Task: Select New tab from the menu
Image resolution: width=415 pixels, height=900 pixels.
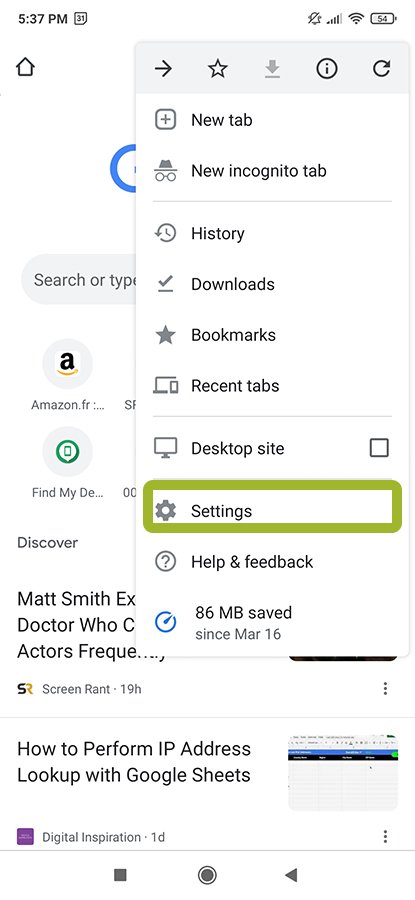Action: click(x=272, y=120)
